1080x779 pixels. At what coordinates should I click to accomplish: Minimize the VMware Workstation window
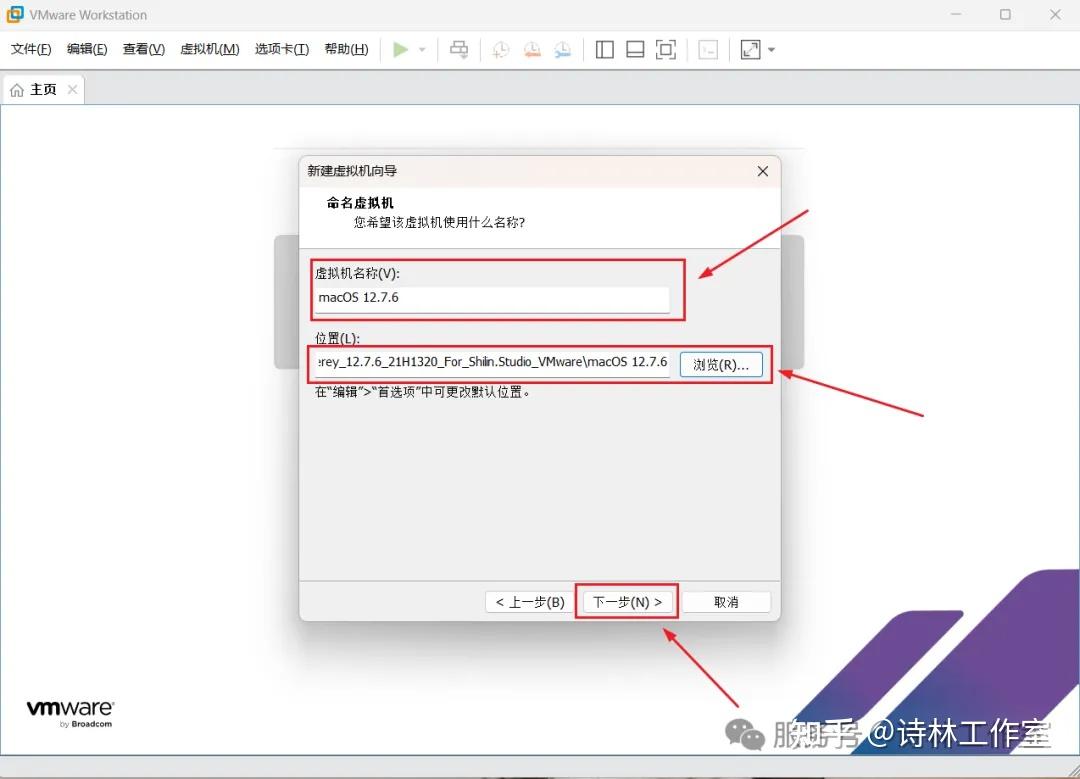[955, 14]
